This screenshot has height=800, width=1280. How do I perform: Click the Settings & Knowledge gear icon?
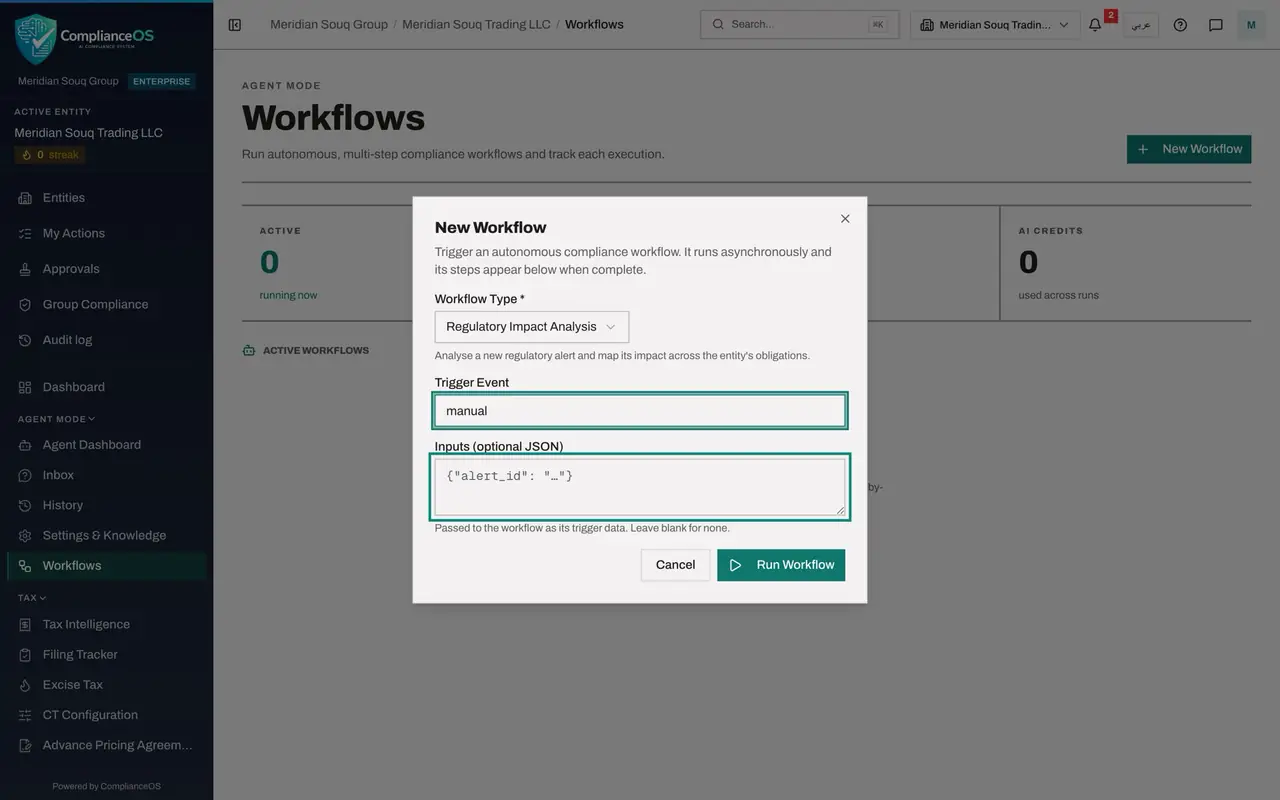tap(25, 536)
